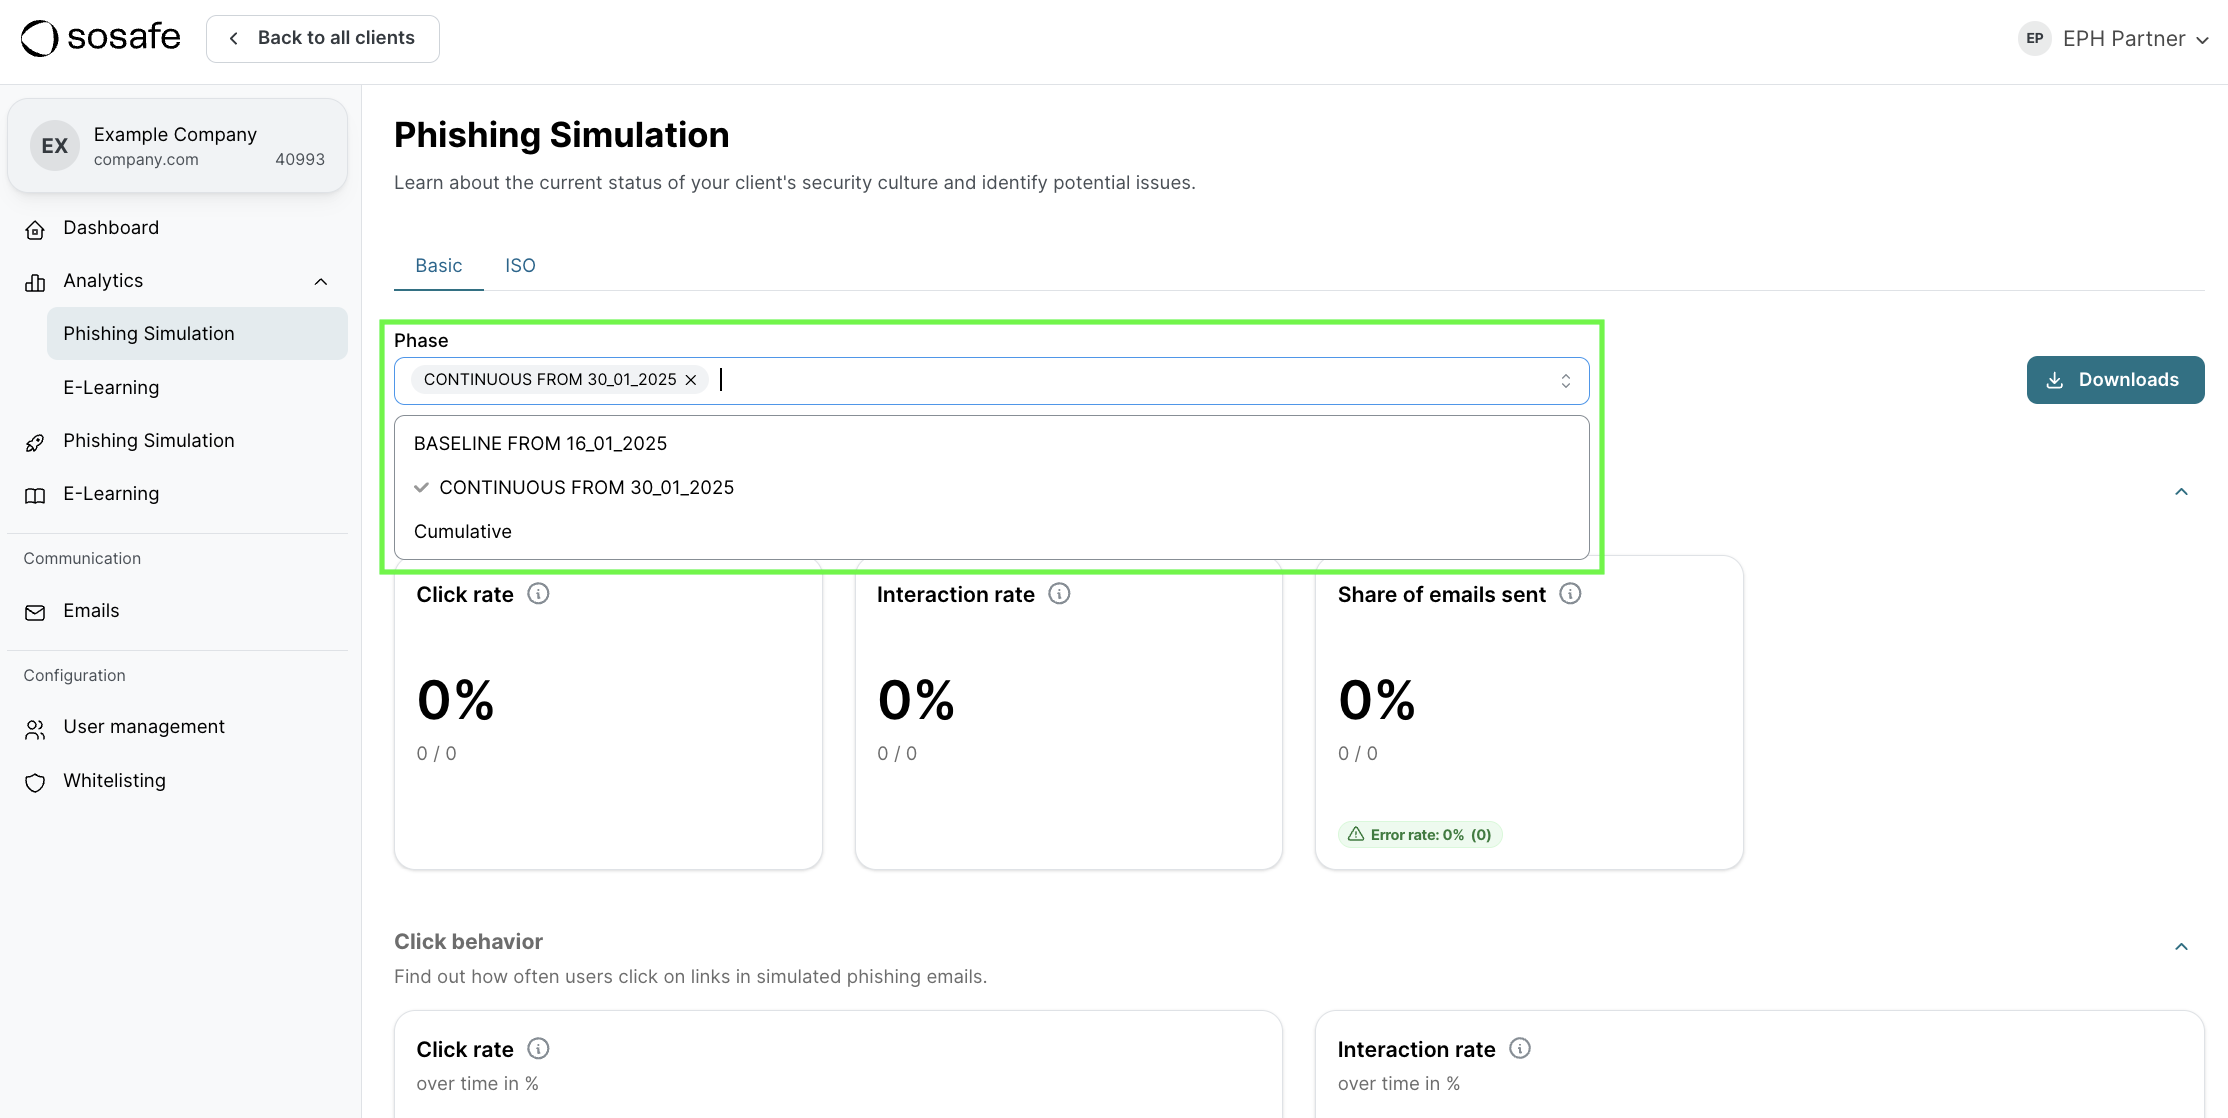Remove the CONTINUOUS FROM 30_01_2025 phase chip

[691, 380]
